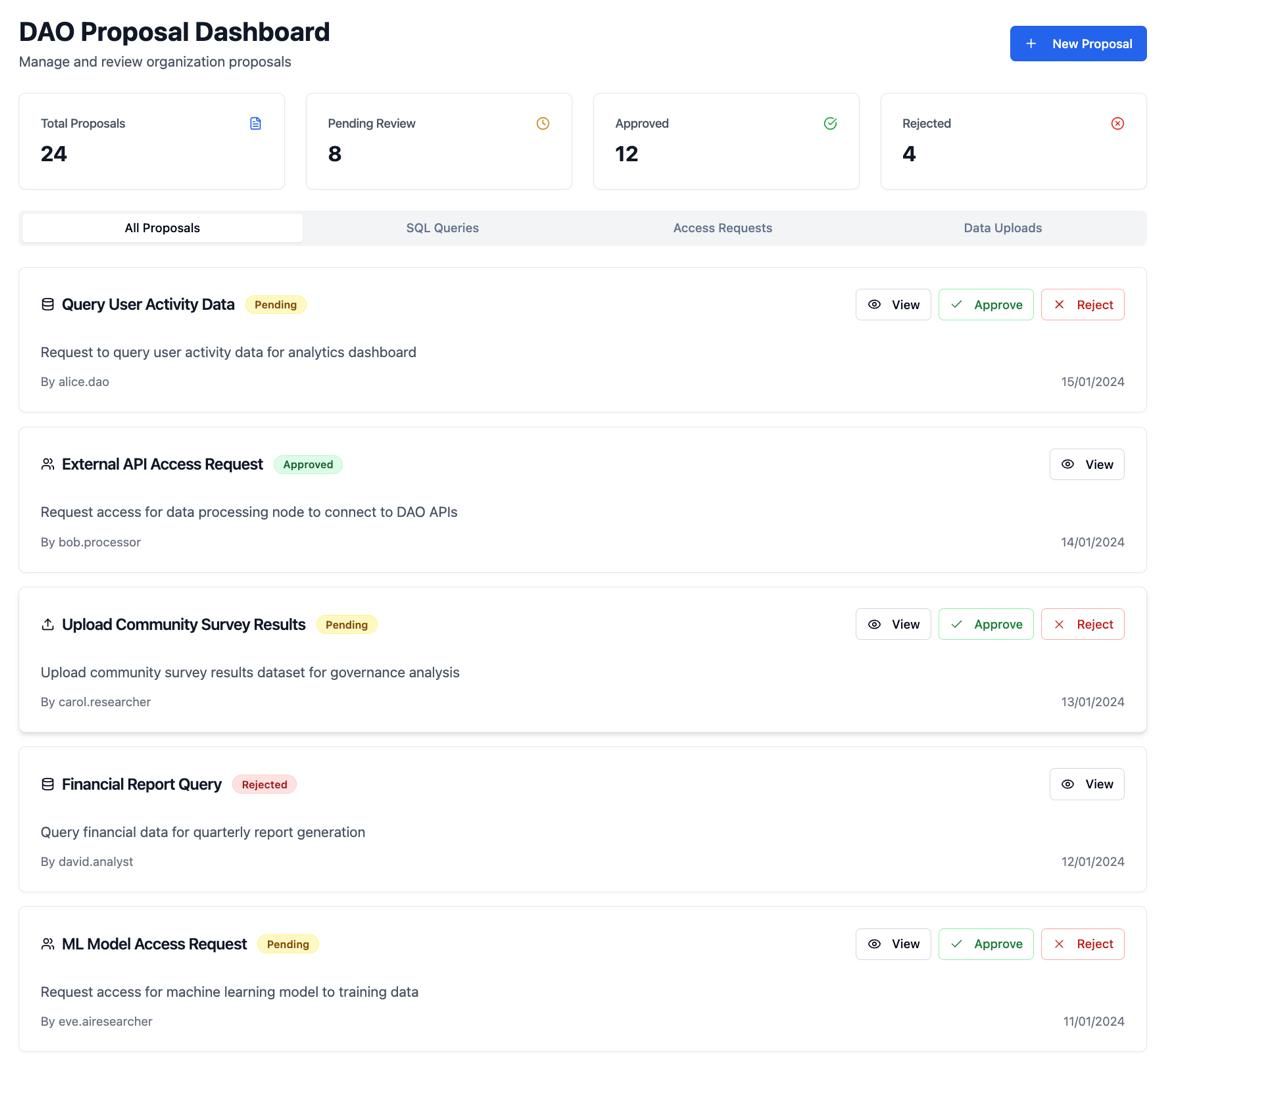Open the Access Requests tab

click(x=723, y=228)
